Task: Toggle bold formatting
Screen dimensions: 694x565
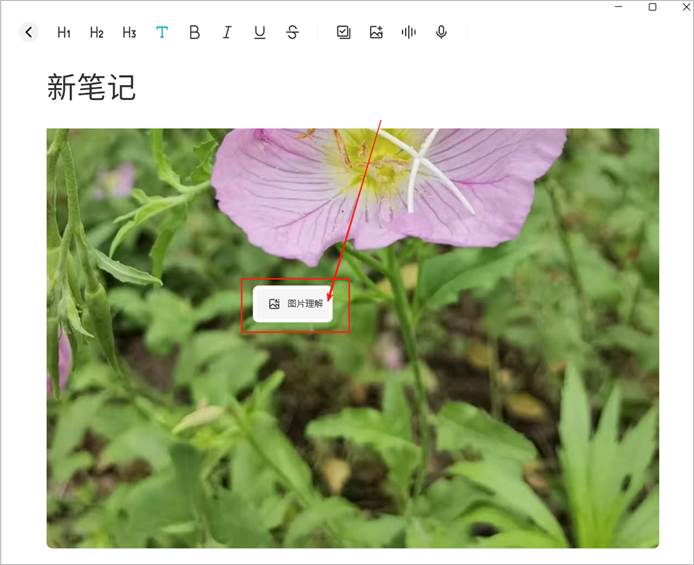Action: click(194, 32)
